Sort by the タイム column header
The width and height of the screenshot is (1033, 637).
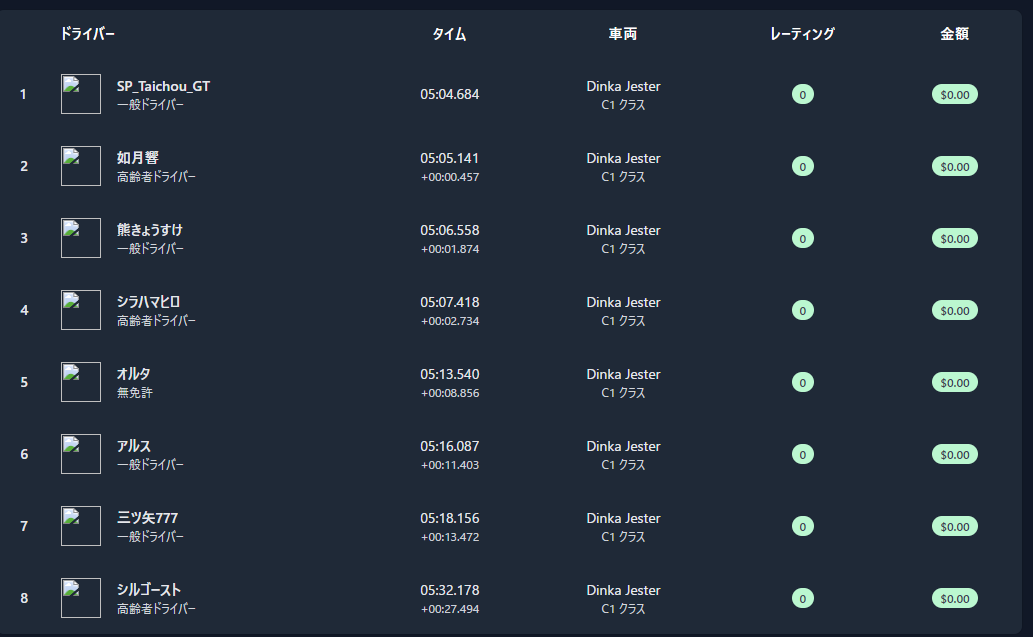tap(449, 34)
